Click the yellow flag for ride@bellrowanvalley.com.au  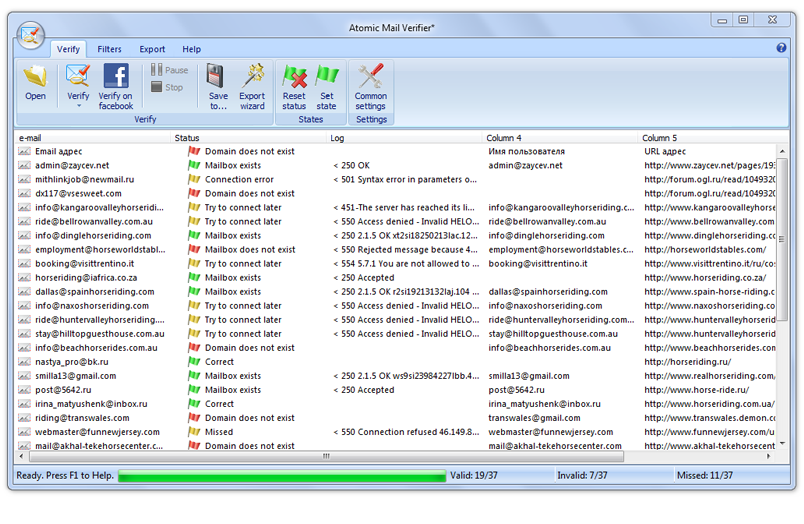194,221
